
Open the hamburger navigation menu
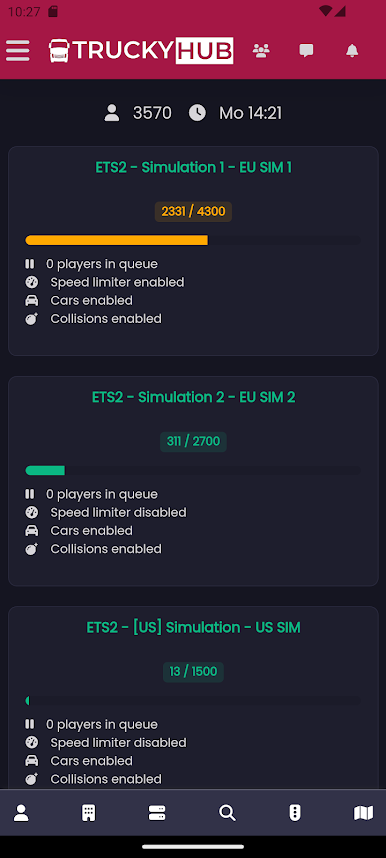pos(18,51)
